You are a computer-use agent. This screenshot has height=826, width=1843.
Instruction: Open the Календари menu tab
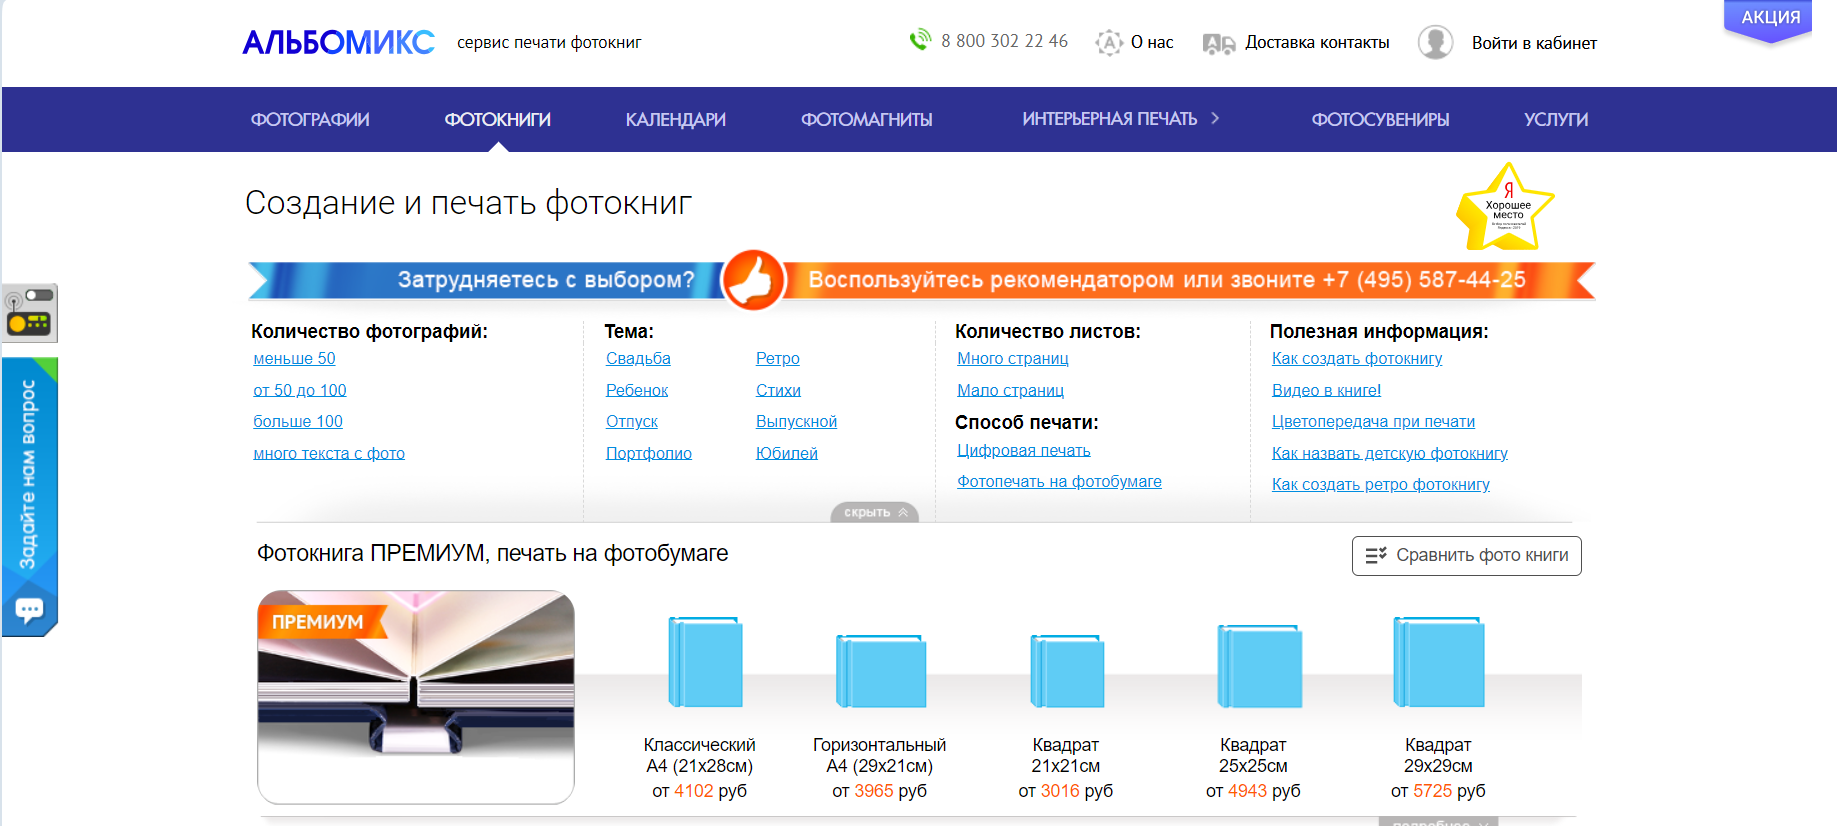(675, 119)
